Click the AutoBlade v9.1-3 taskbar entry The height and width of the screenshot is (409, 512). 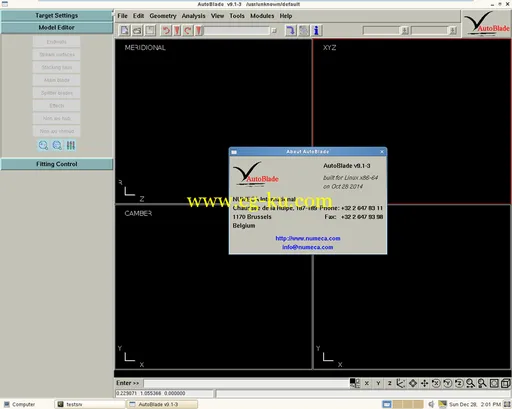(162, 404)
